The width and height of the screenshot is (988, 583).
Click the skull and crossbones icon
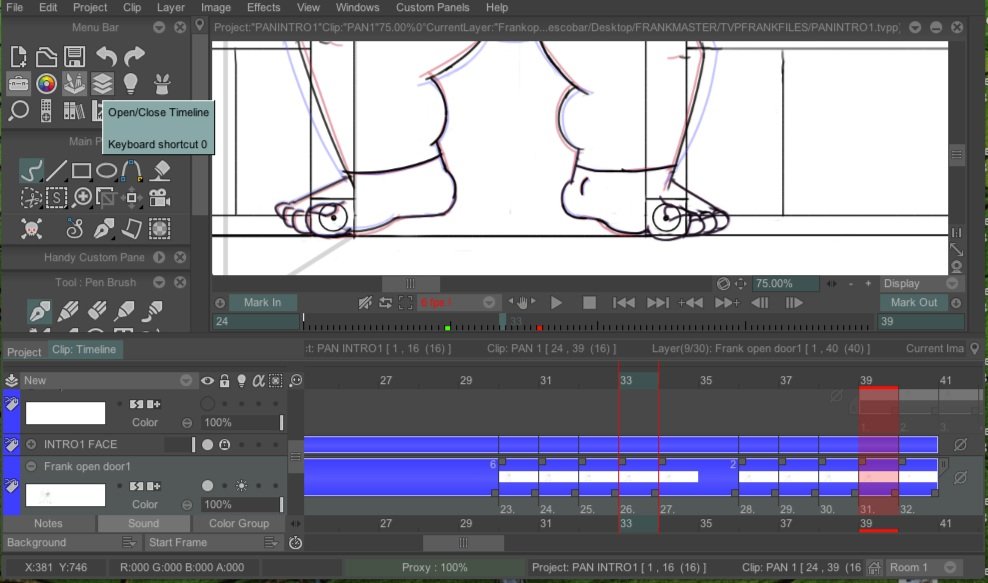[31, 228]
